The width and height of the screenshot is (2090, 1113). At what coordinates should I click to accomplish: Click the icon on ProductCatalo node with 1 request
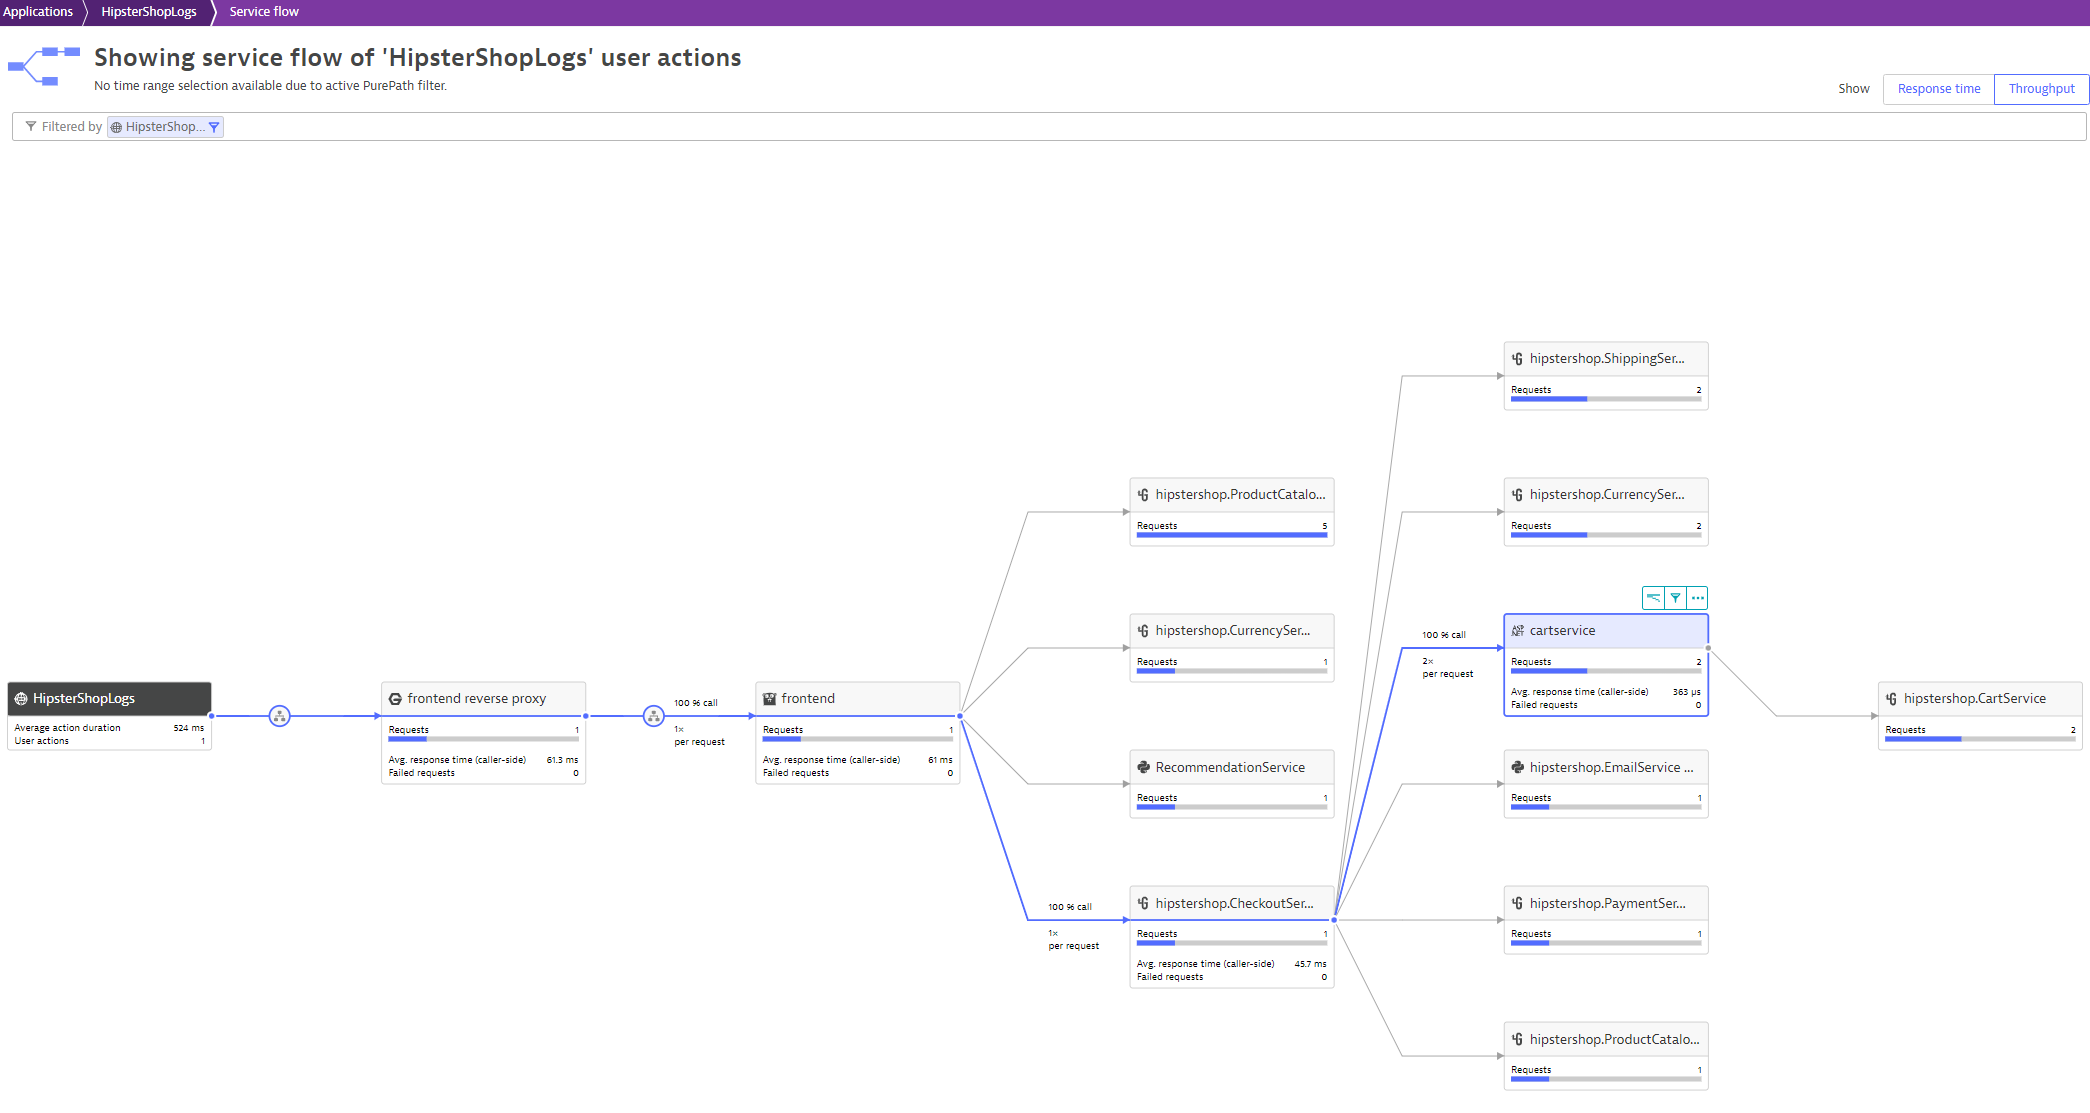[1518, 1039]
